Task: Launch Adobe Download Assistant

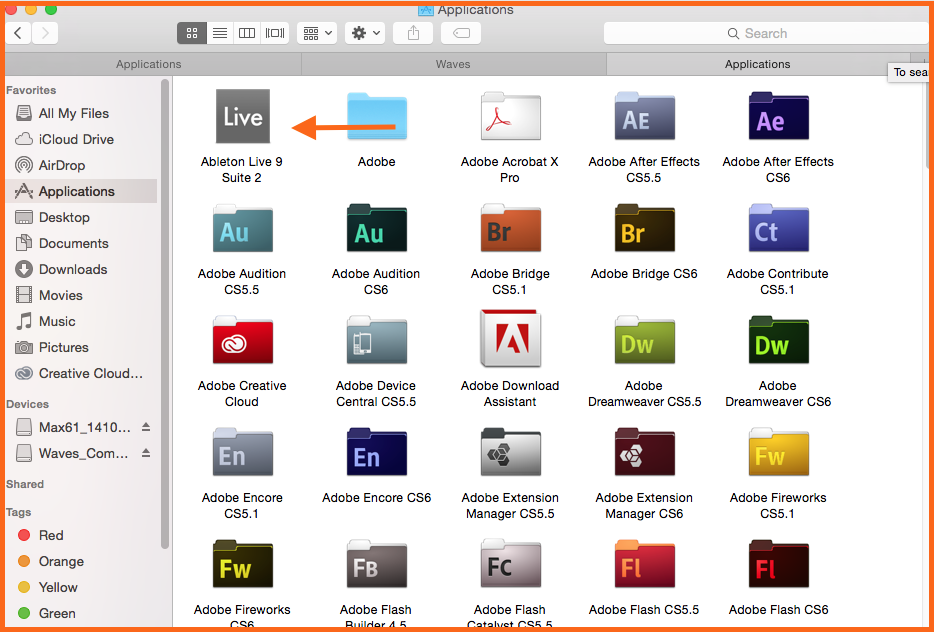Action: 510,340
